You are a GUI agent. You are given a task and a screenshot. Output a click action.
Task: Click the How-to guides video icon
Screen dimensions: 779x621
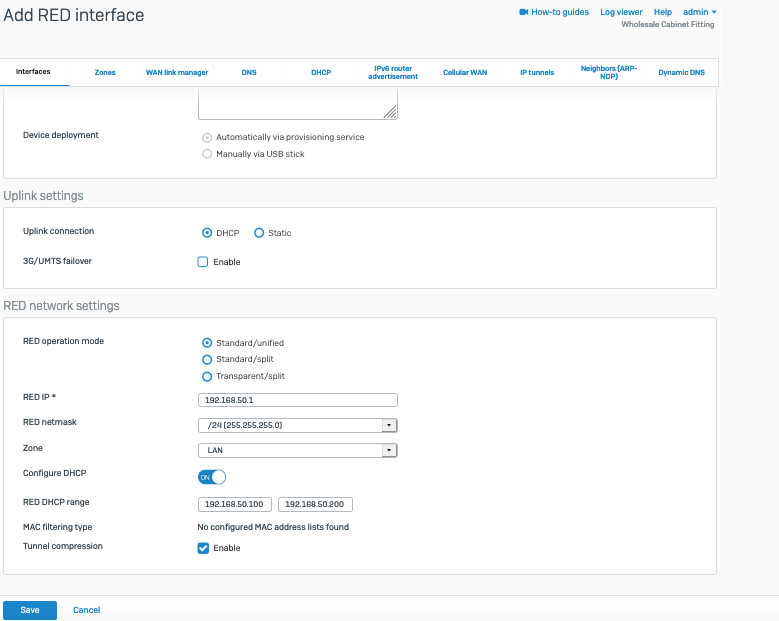[523, 12]
